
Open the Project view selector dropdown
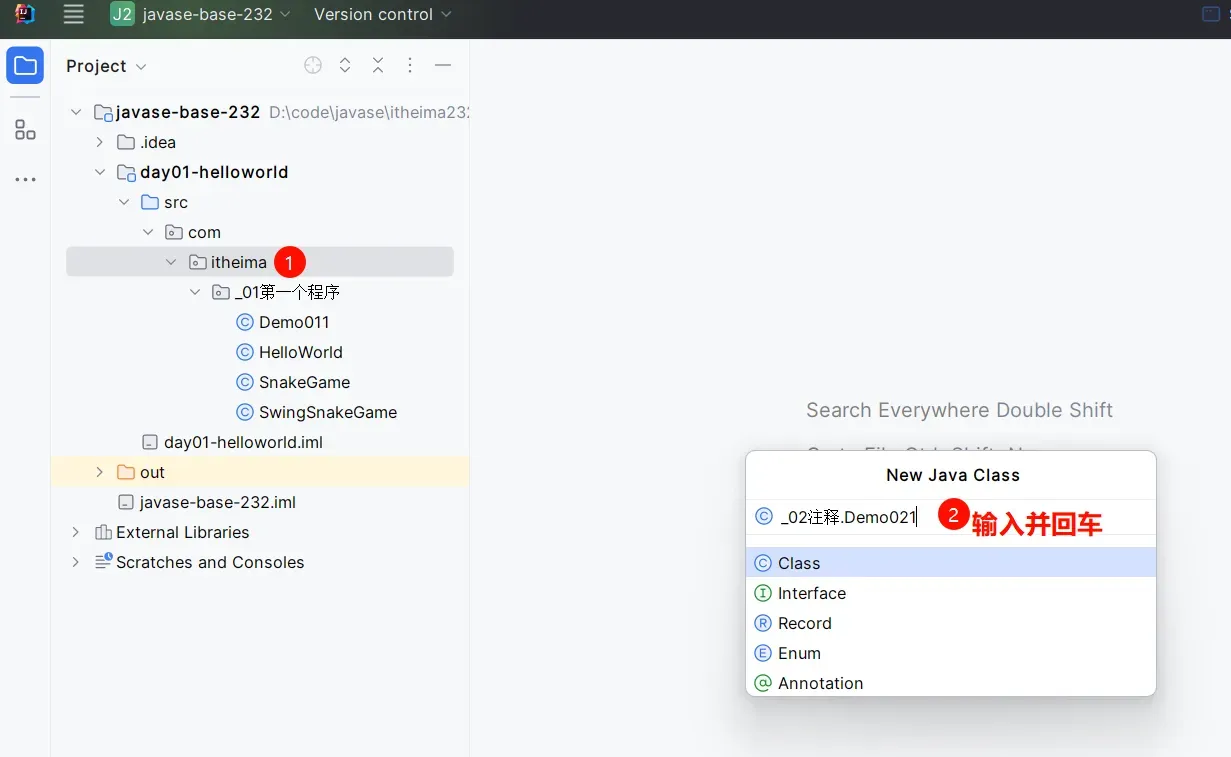(106, 66)
